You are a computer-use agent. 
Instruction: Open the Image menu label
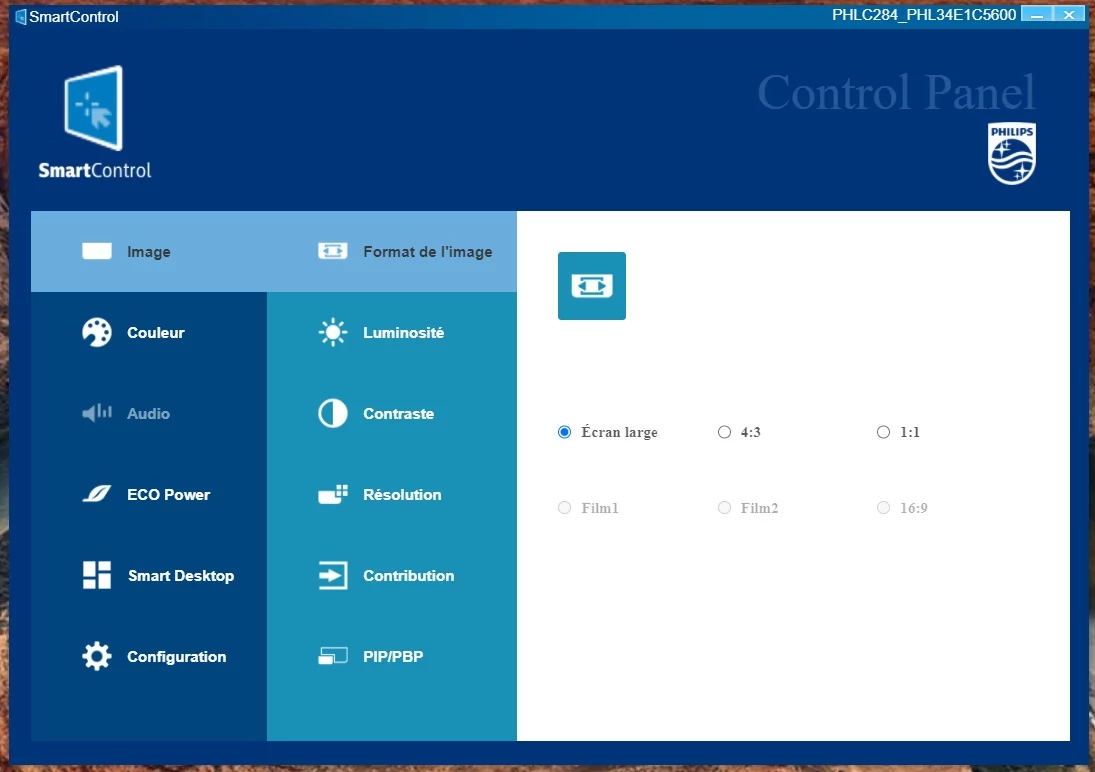pyautogui.click(x=149, y=252)
